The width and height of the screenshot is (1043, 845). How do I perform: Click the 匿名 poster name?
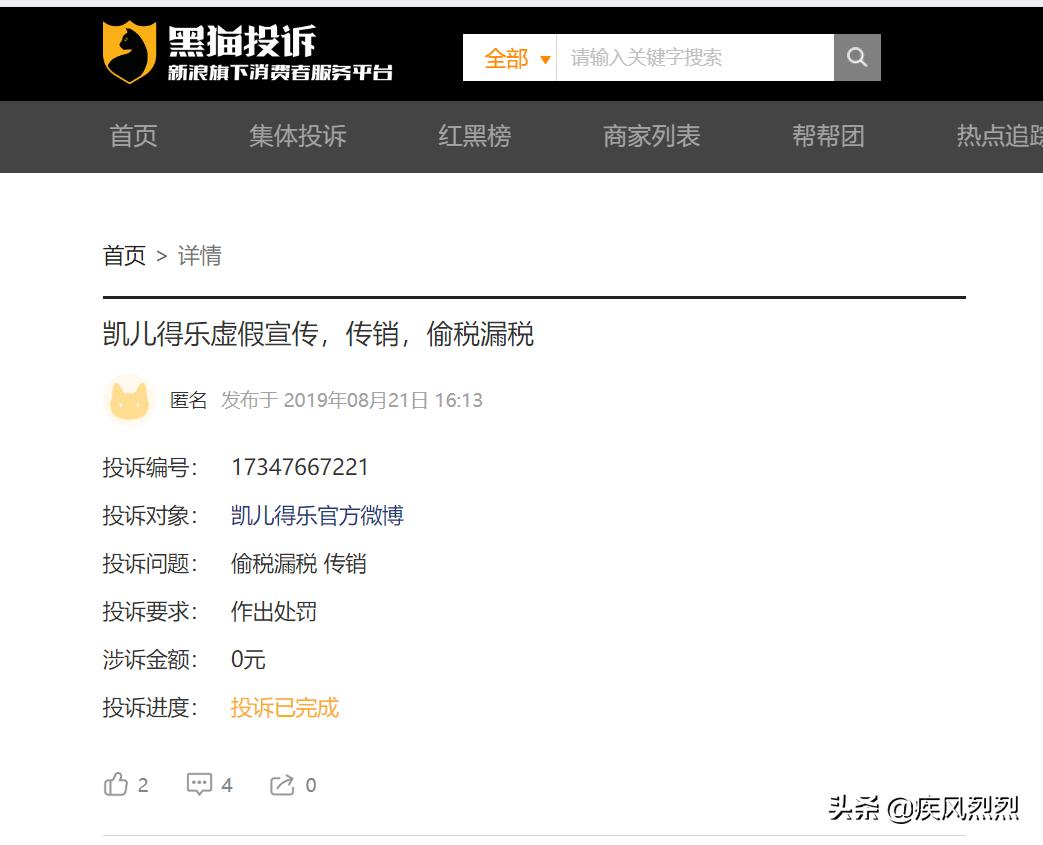189,399
